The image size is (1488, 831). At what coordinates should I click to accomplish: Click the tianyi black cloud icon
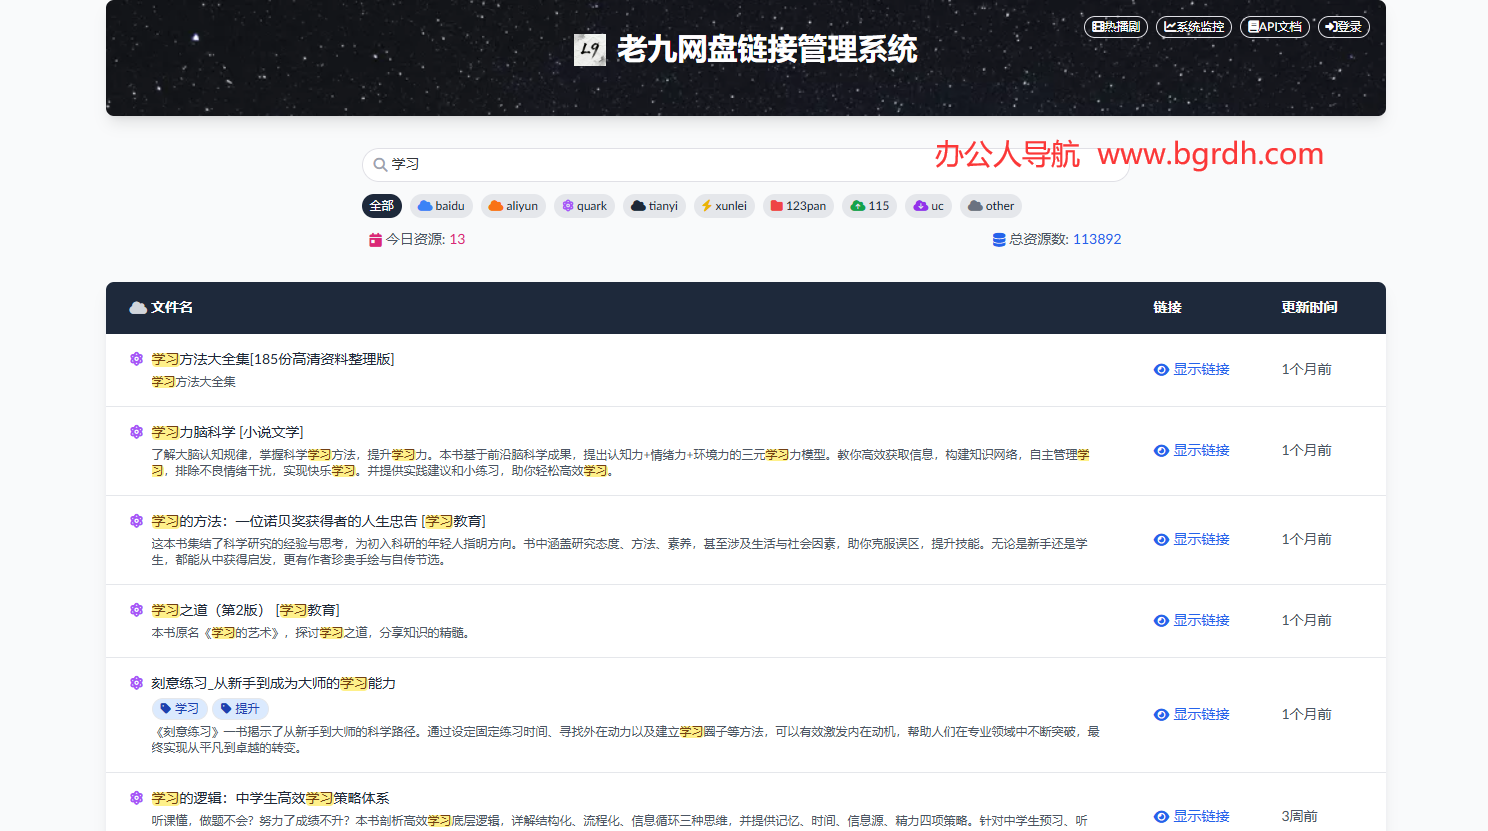tap(637, 206)
